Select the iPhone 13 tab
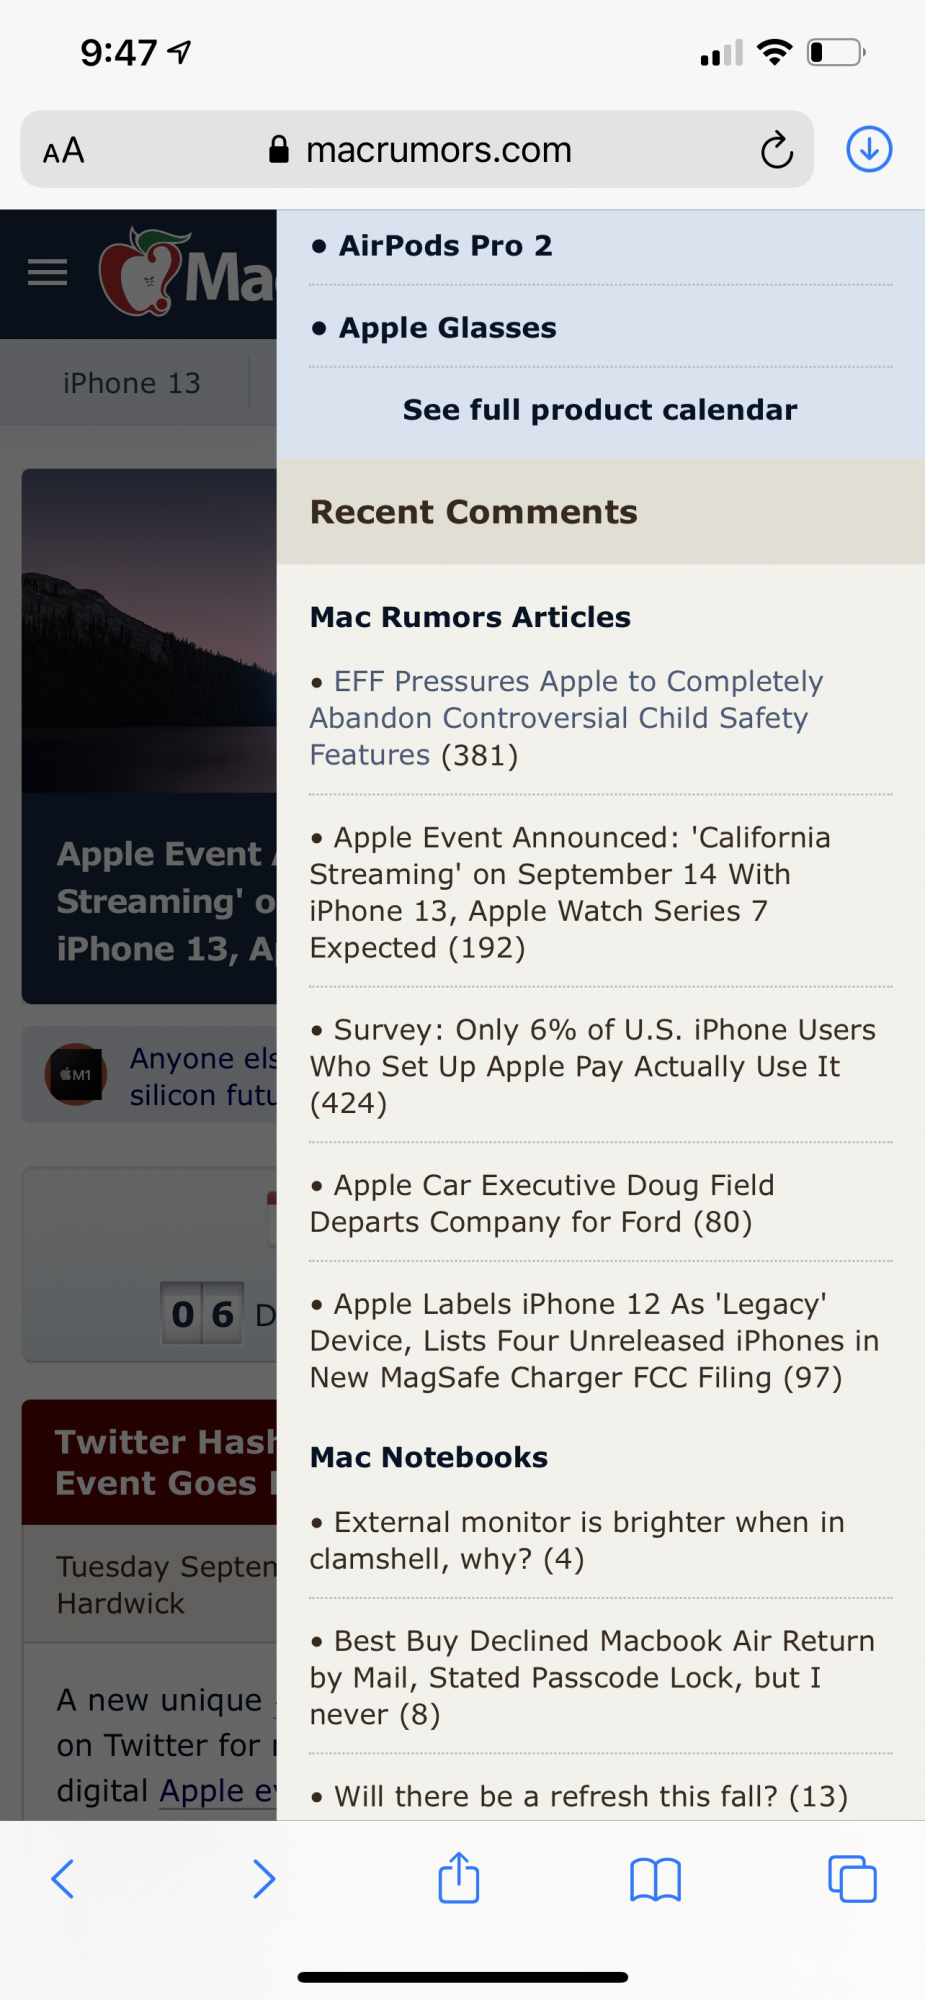This screenshot has width=925, height=2000. (131, 383)
